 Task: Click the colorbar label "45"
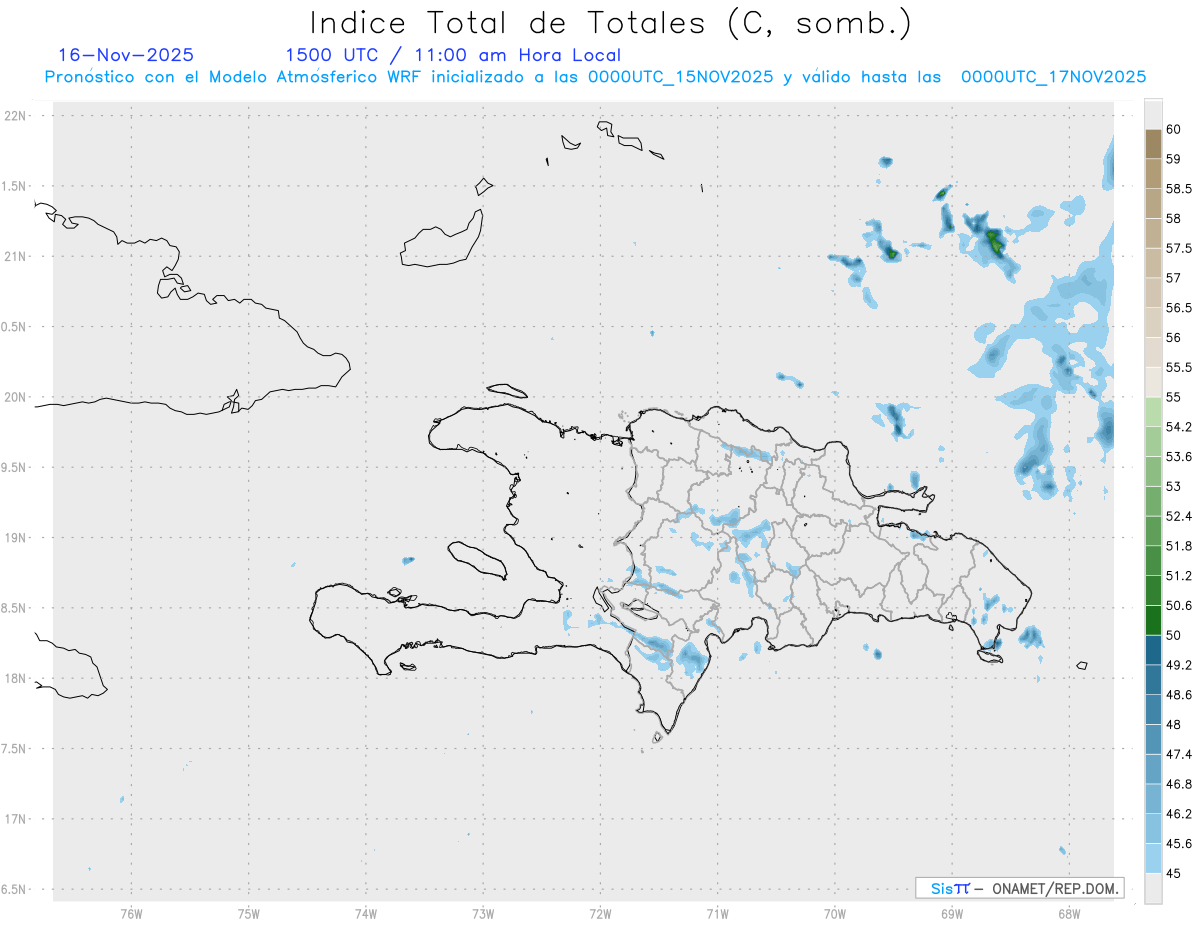(1173, 873)
